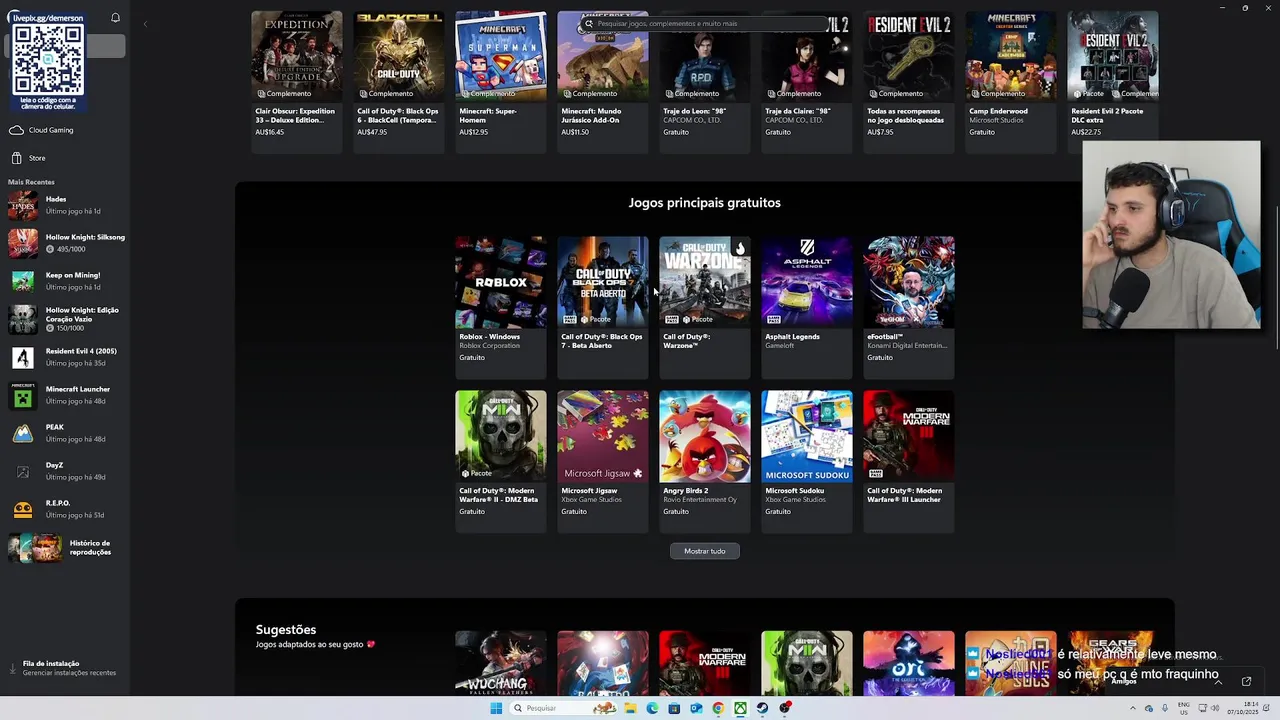
Task: Open Minecraft Super-Homem add-on
Action: [501, 81]
